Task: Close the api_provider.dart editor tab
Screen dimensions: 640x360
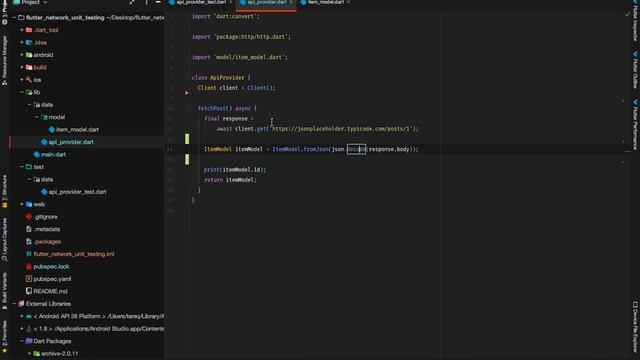Action: (x=291, y=2)
